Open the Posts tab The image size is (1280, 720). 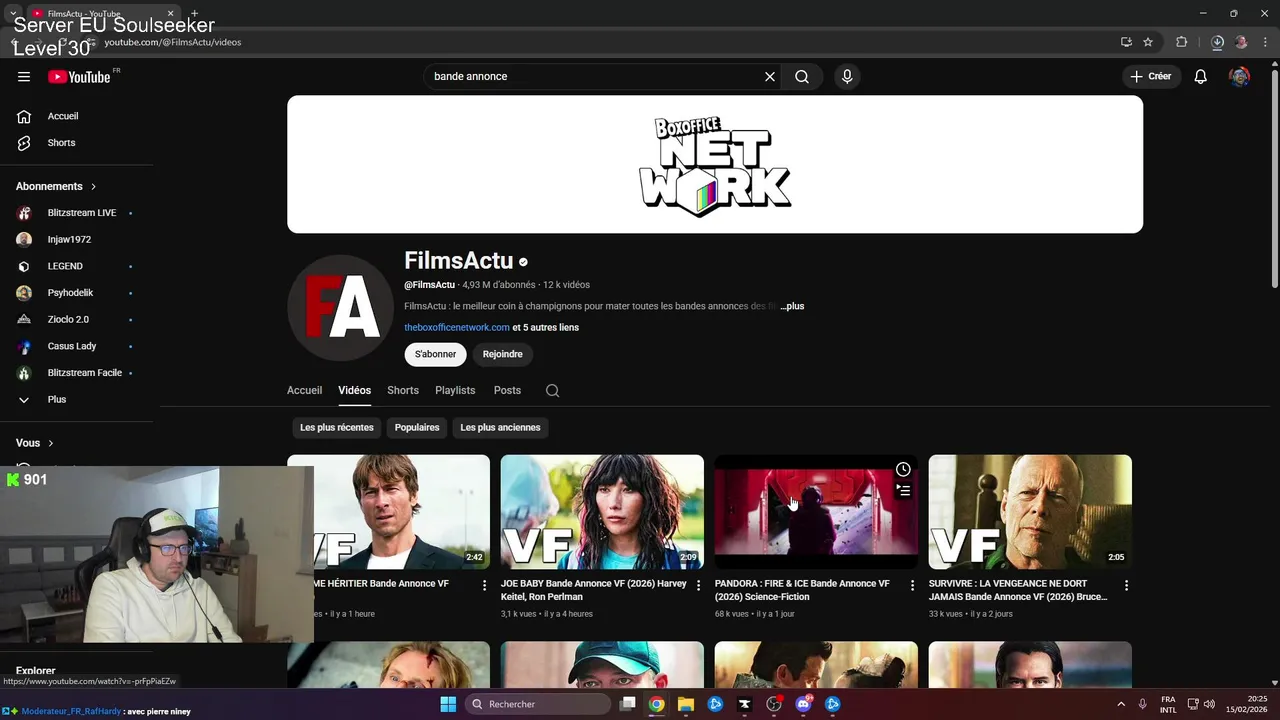[x=507, y=391]
